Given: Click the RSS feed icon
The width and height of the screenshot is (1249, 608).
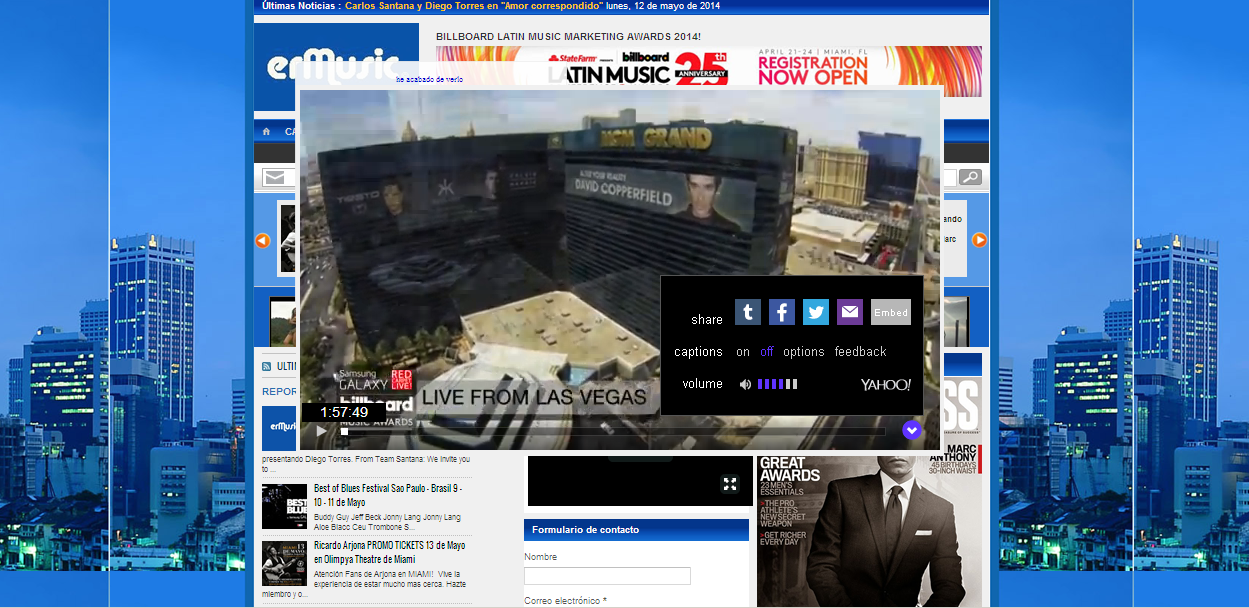Looking at the screenshot, I should point(266,367).
